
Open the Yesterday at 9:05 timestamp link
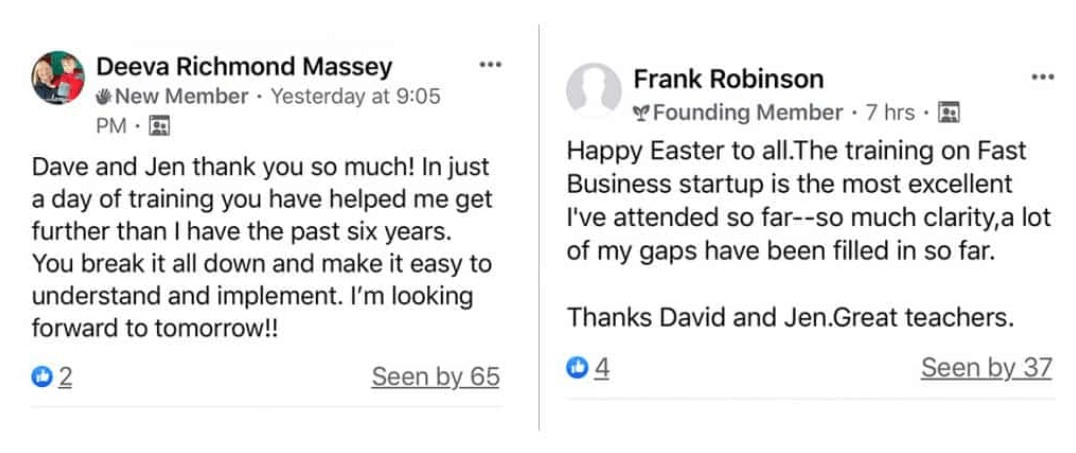click(355, 97)
